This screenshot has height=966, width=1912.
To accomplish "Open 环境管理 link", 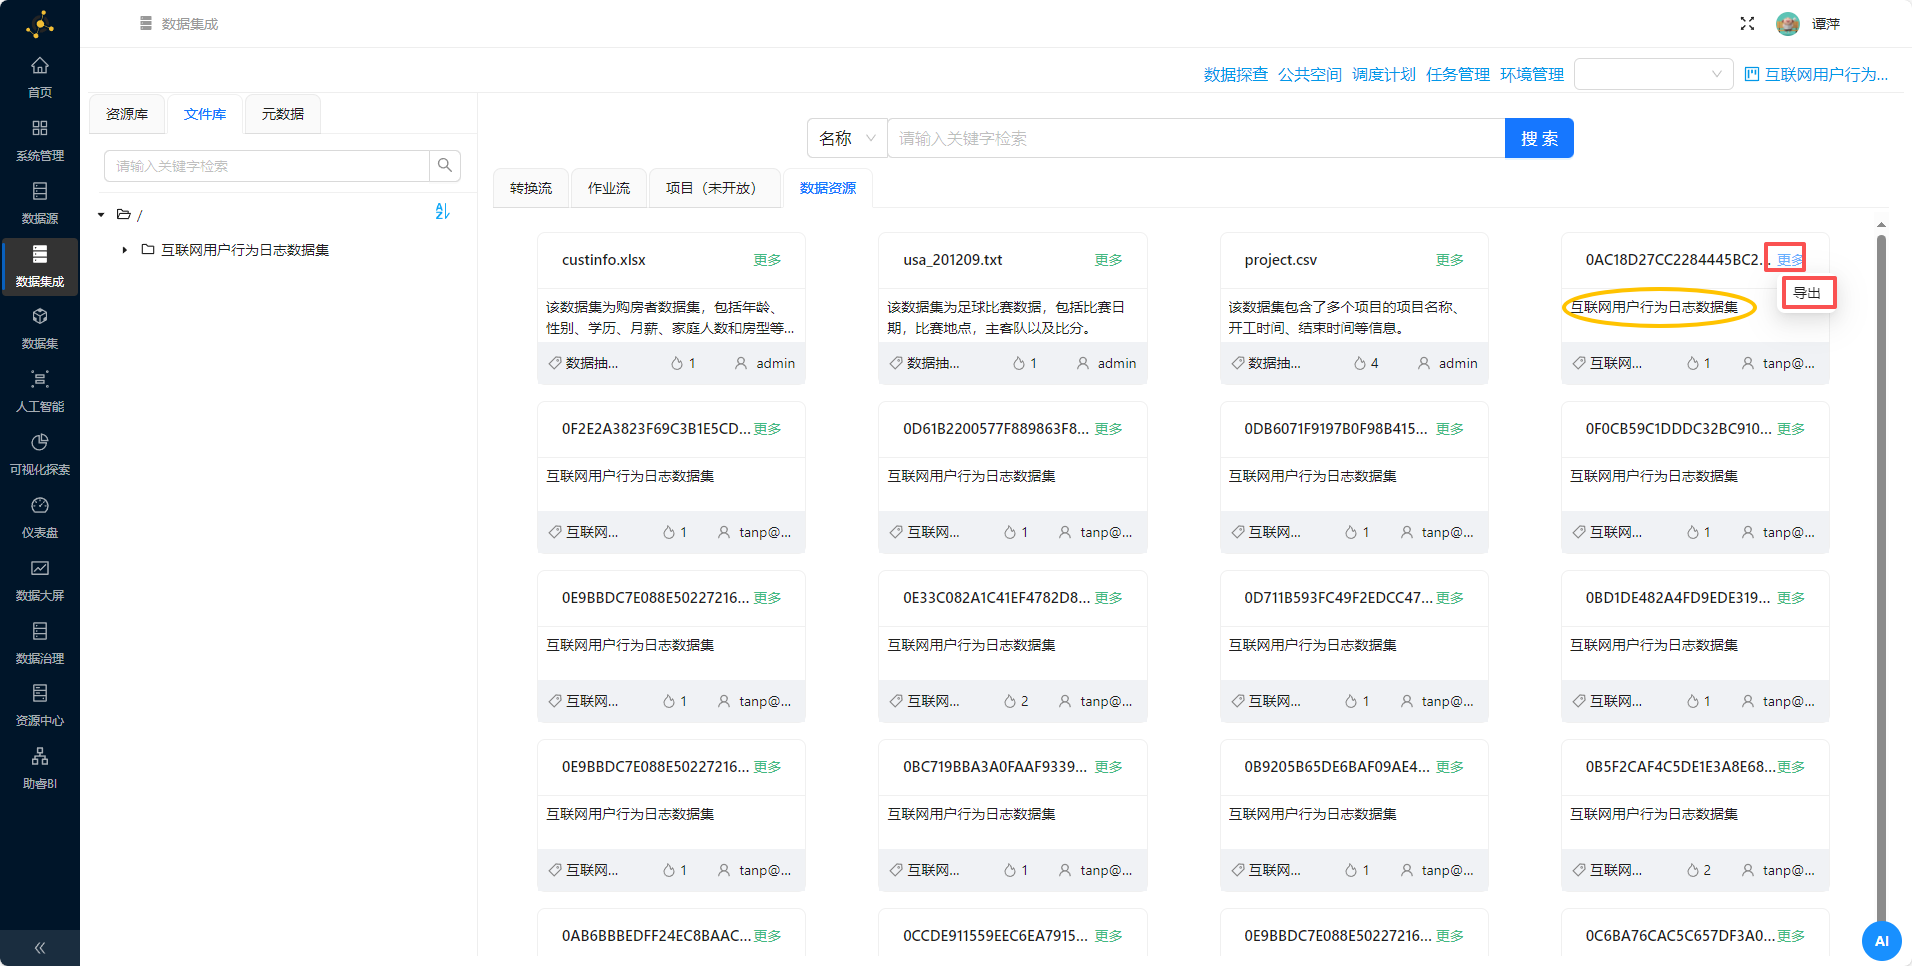I will coord(1532,74).
